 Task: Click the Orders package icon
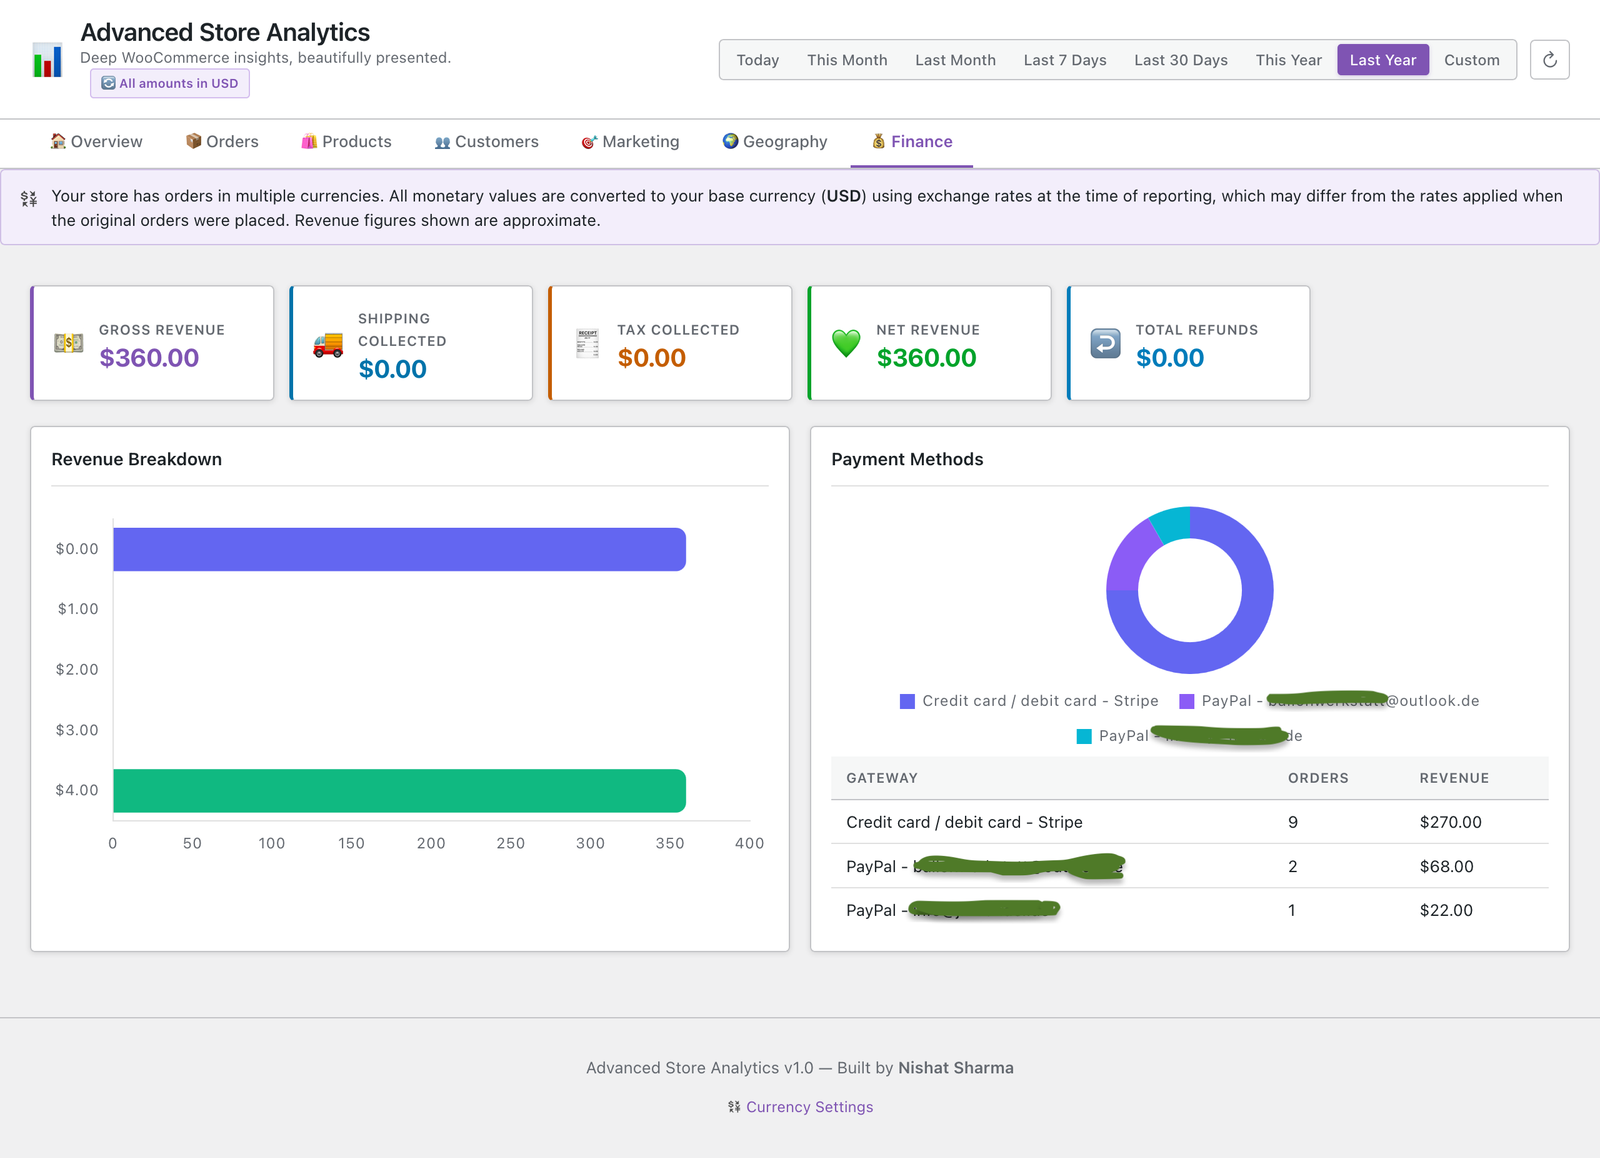[193, 141]
